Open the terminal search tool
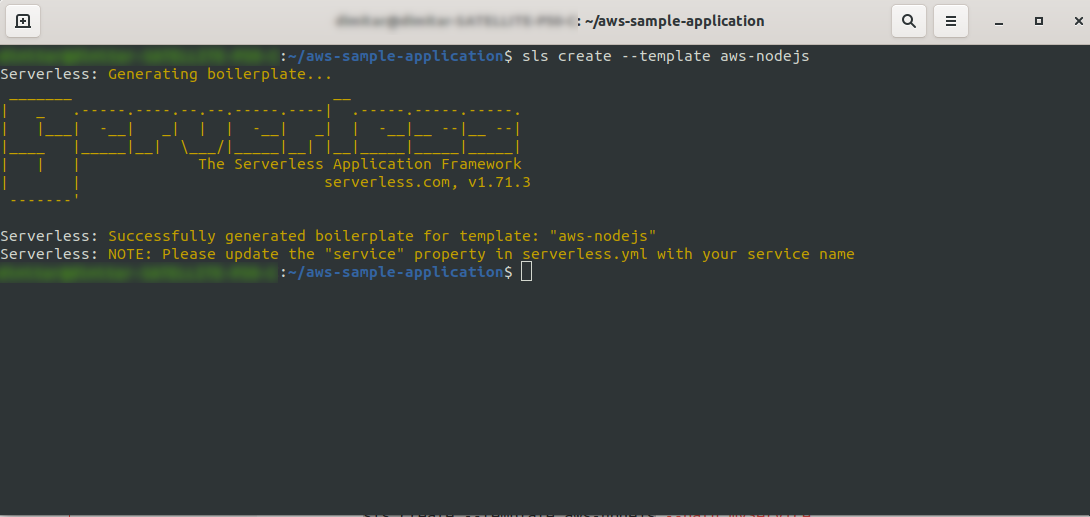This screenshot has width=1090, height=517. coord(909,22)
